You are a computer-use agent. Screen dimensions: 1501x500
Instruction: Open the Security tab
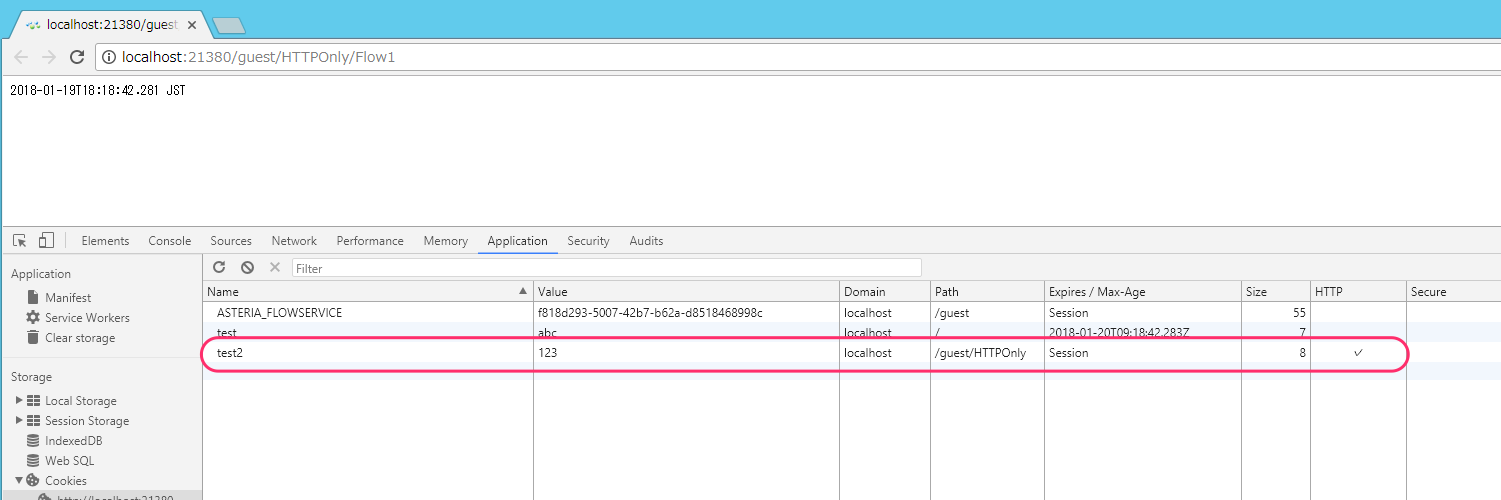pyautogui.click(x=588, y=241)
